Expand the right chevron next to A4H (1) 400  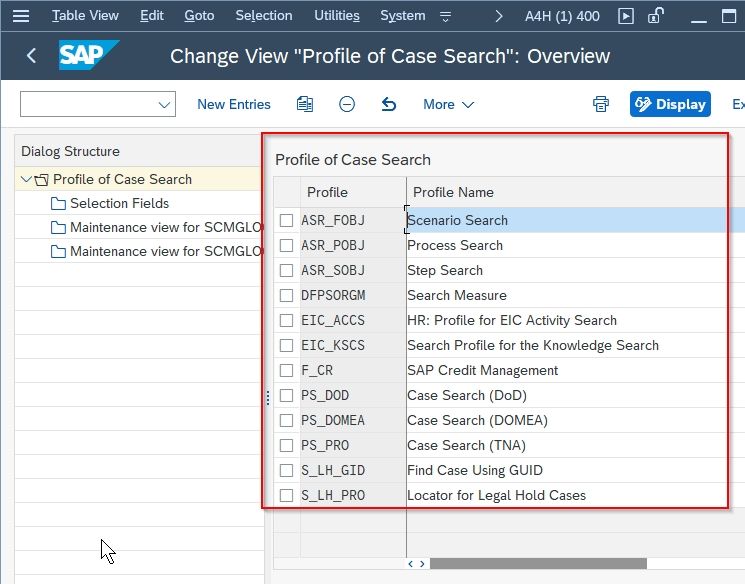point(498,17)
